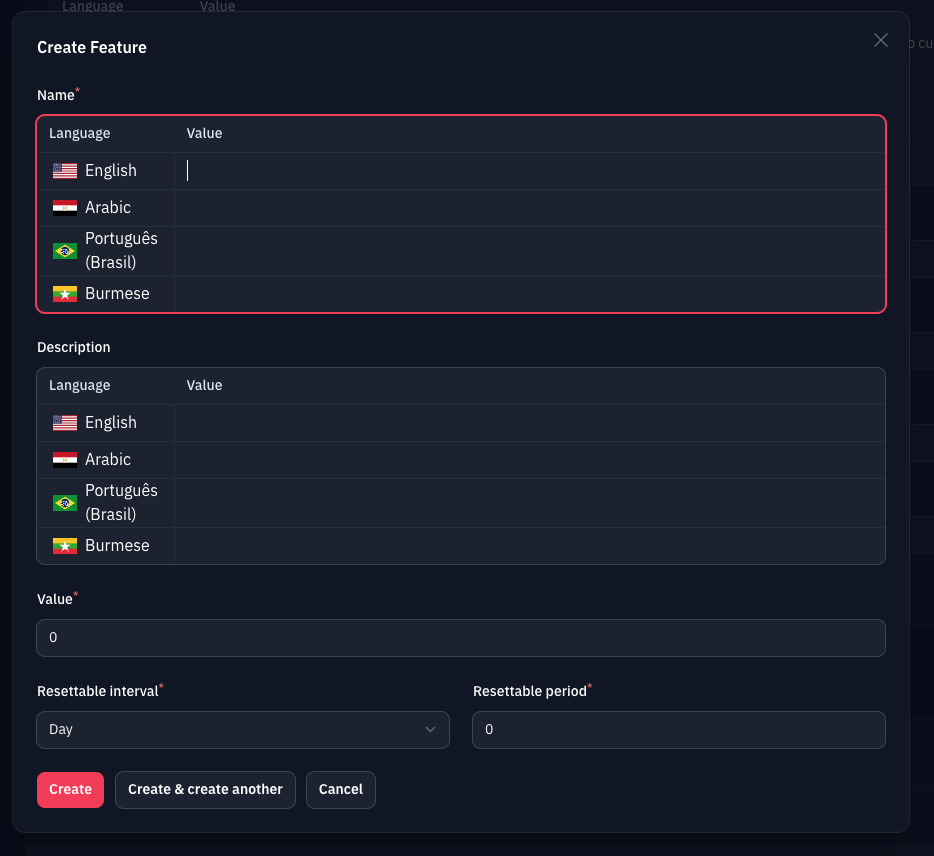Click the Arabic flag in Description table
934x856 pixels.
65,460
